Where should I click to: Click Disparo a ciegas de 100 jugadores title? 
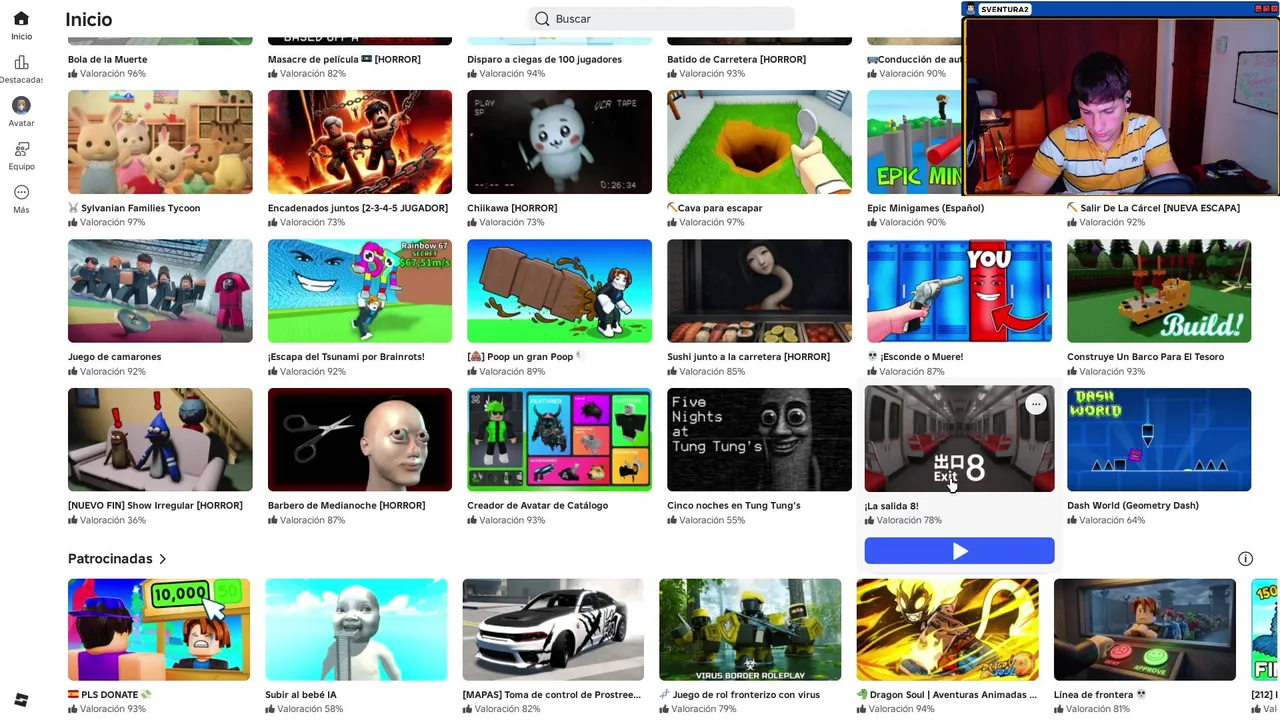(544, 59)
